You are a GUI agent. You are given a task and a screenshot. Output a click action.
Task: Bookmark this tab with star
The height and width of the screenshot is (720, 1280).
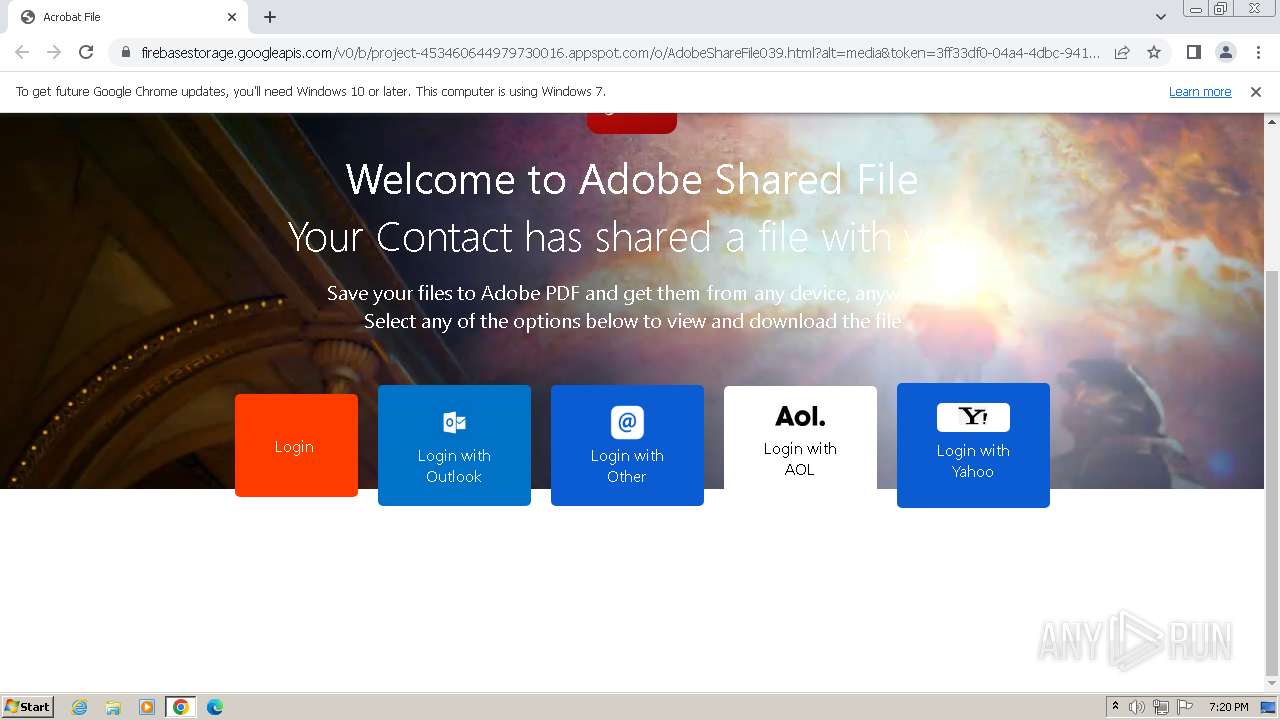(x=1154, y=52)
